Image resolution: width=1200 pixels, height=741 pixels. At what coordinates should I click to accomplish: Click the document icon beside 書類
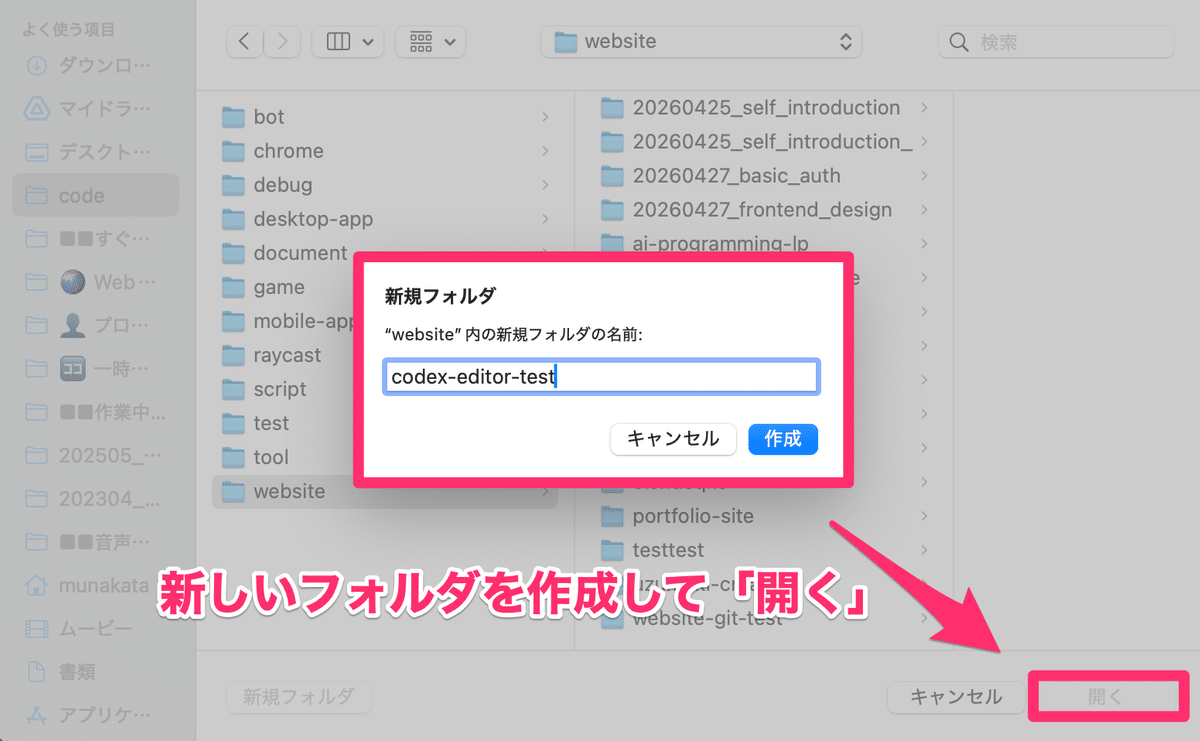pyautogui.click(x=36, y=671)
